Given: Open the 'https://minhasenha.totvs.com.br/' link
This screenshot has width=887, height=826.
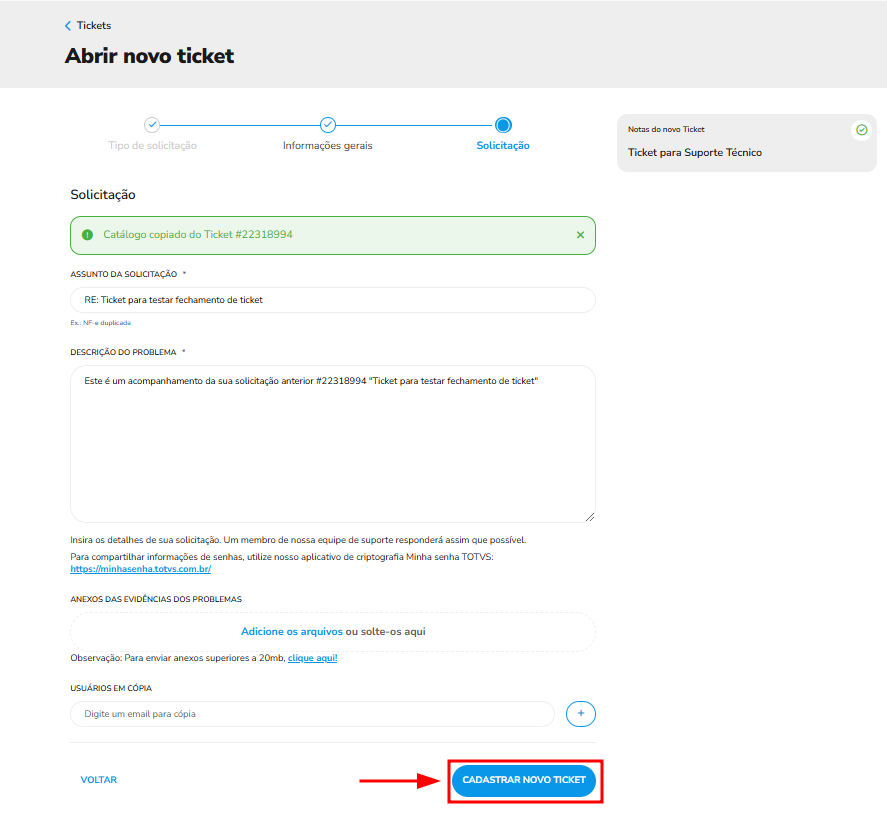Looking at the screenshot, I should point(139,568).
